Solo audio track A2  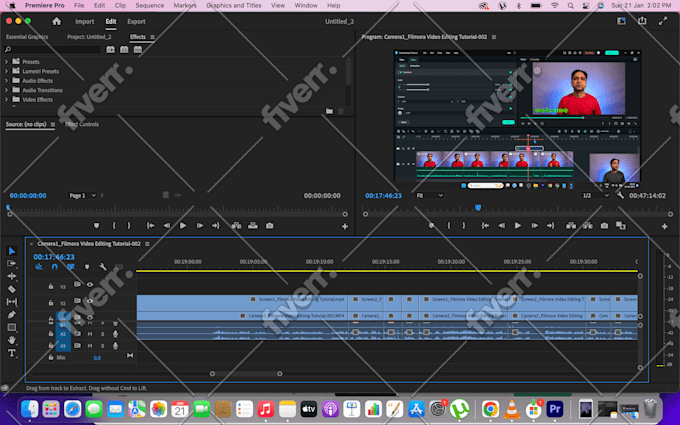[x=102, y=334]
